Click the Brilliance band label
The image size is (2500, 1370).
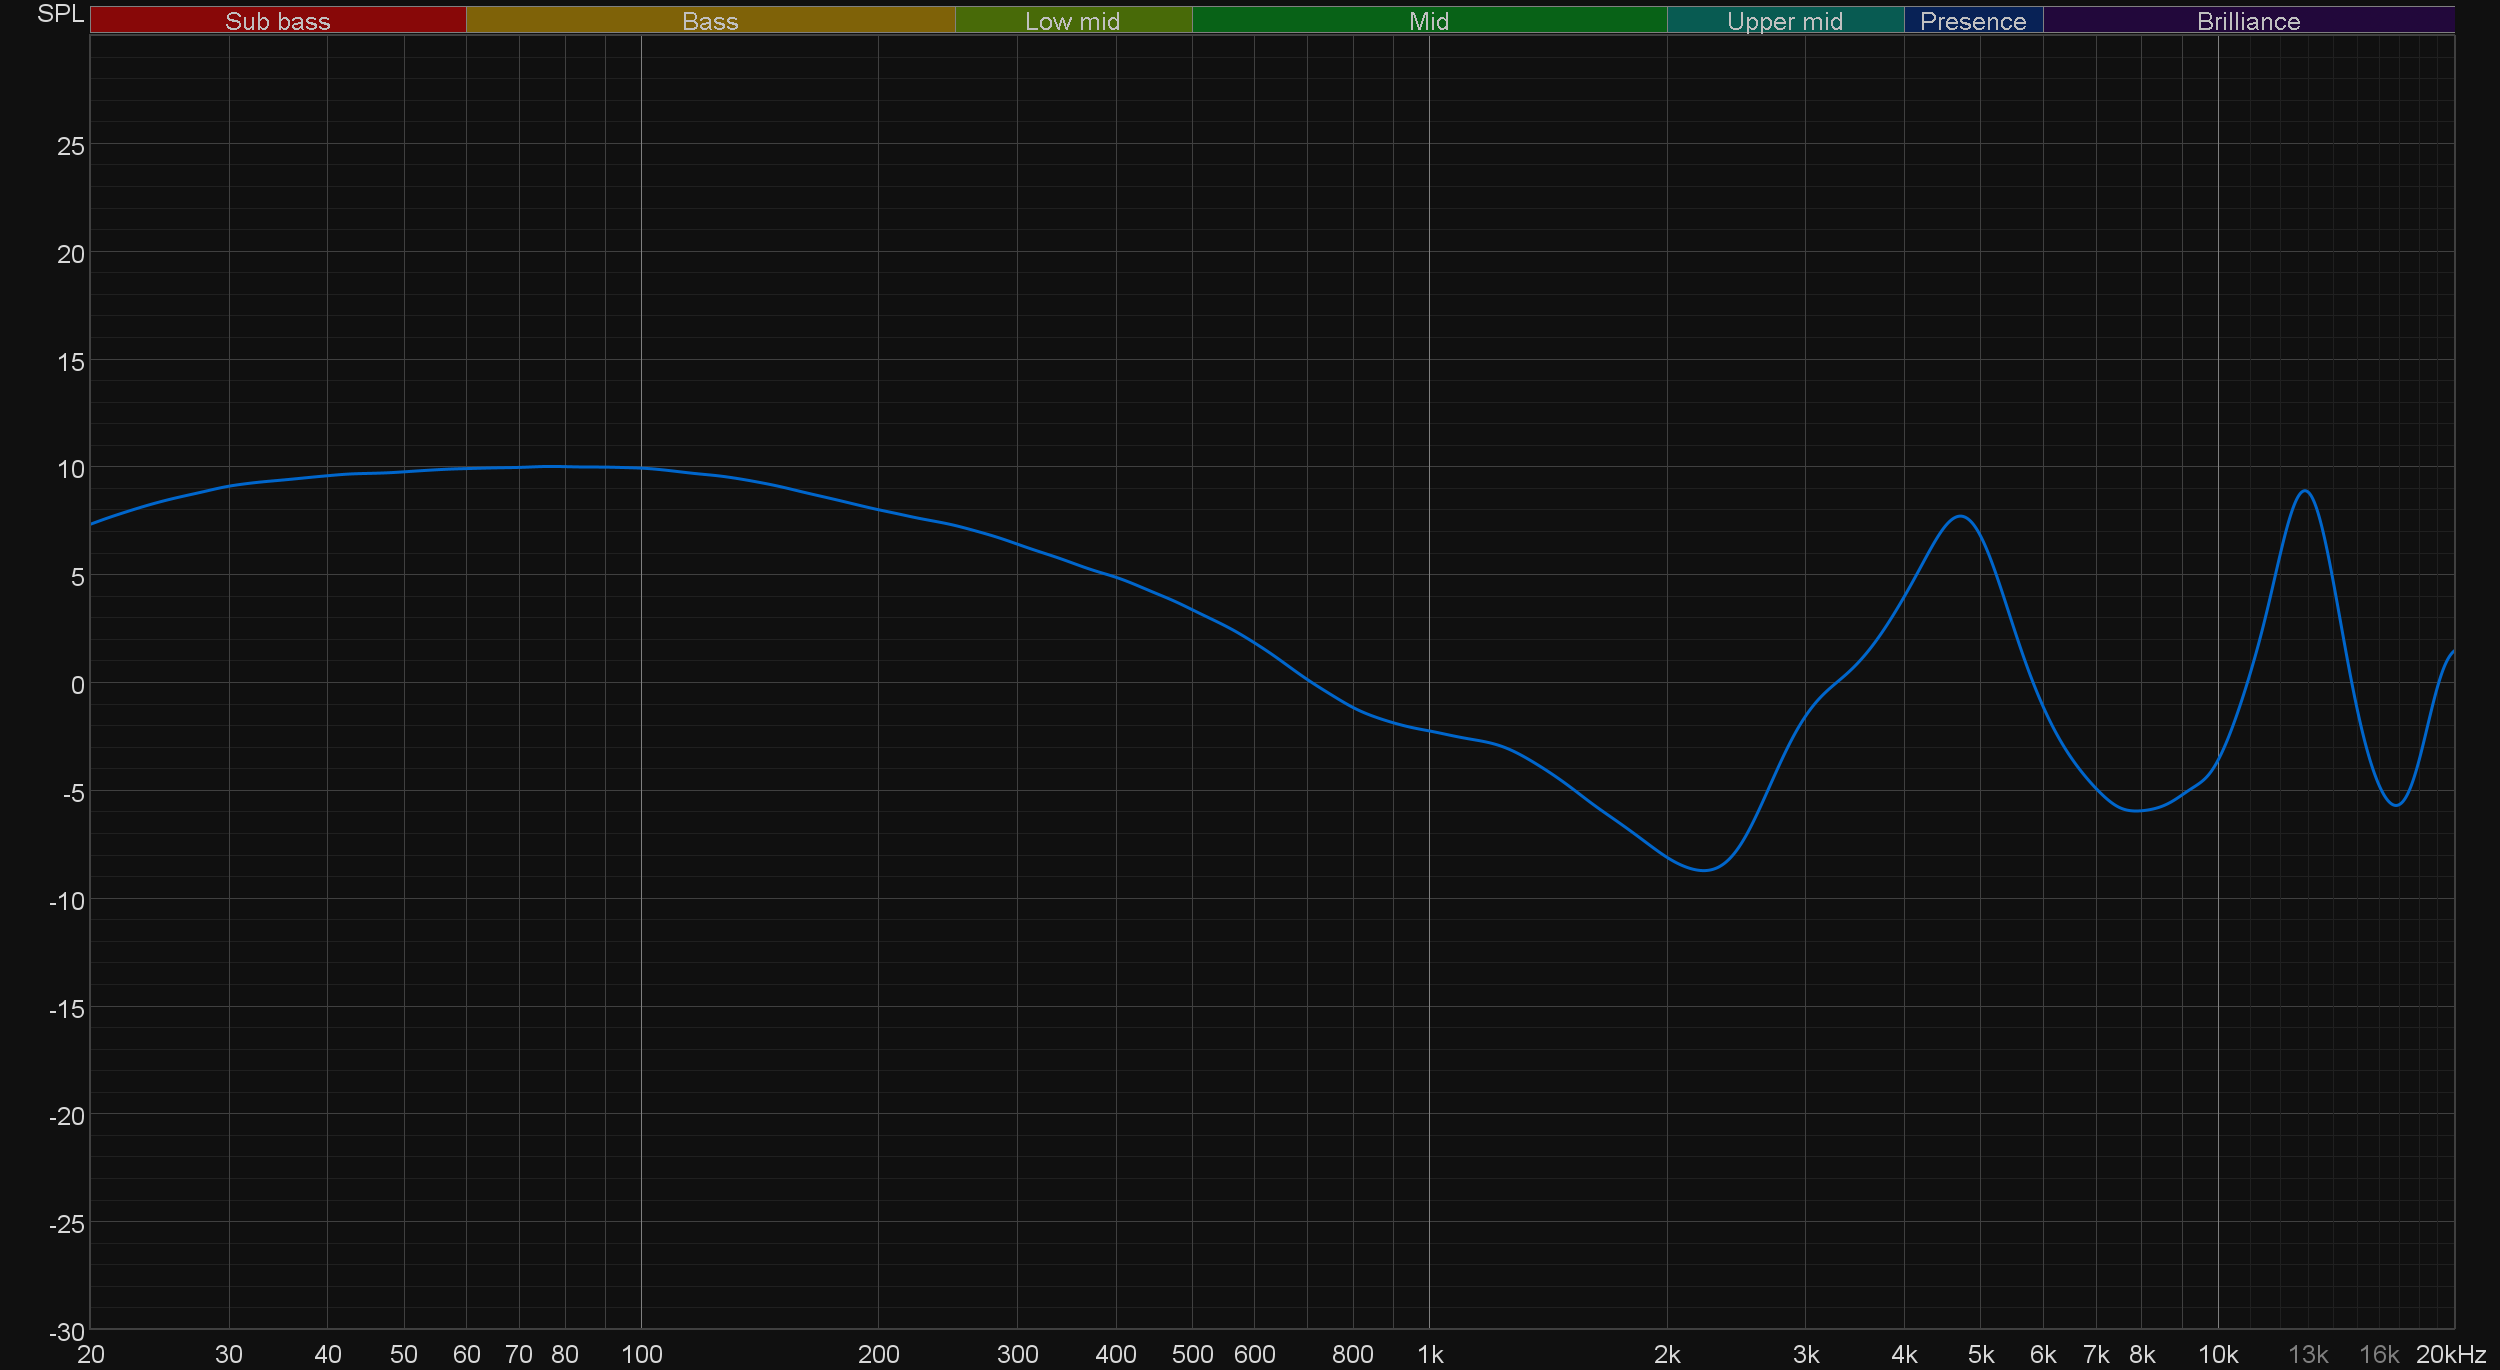pos(2248,21)
